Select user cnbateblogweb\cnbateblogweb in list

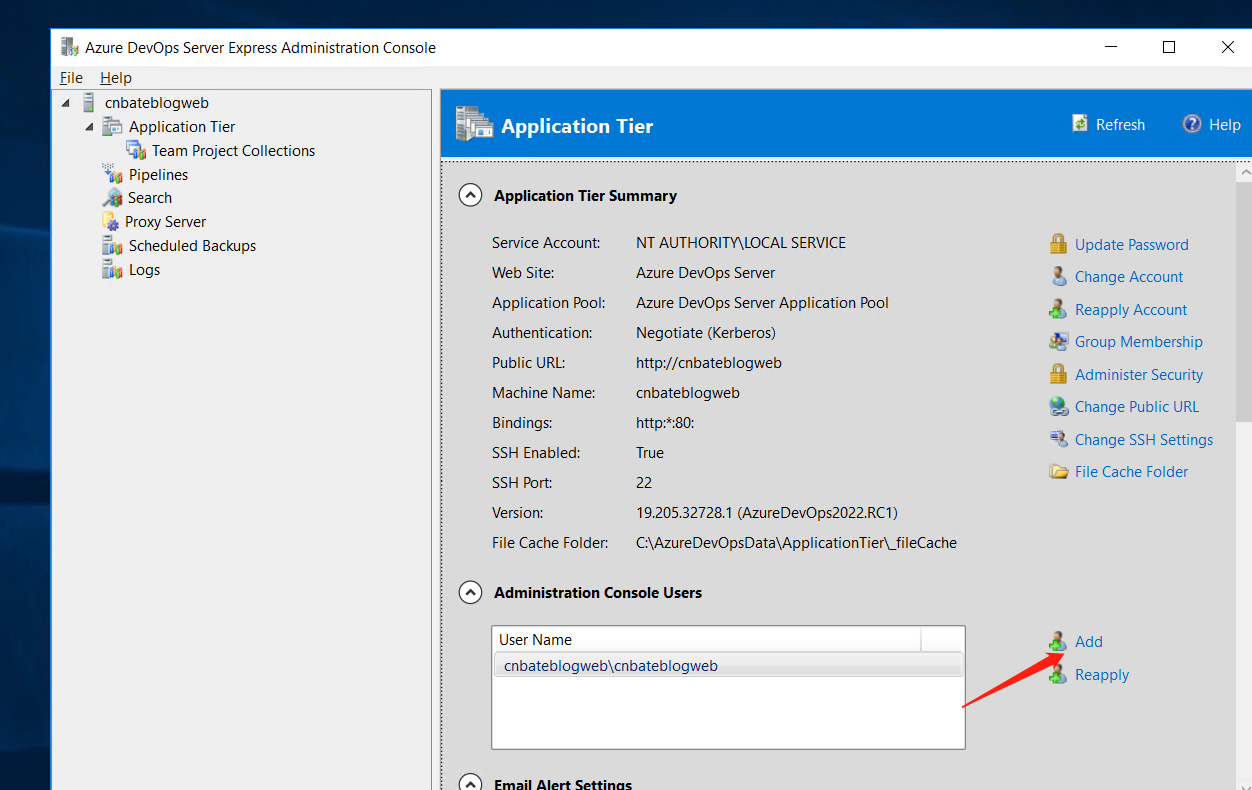coord(728,666)
